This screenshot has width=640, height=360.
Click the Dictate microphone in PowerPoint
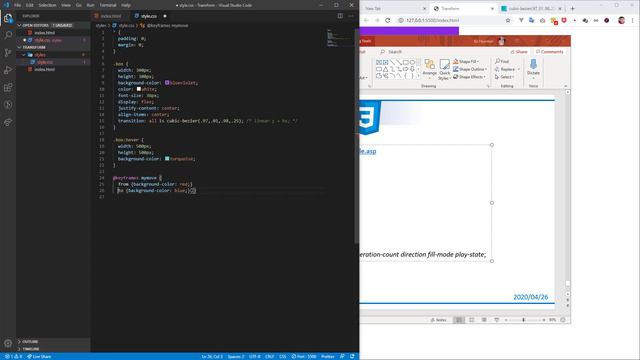point(533,67)
